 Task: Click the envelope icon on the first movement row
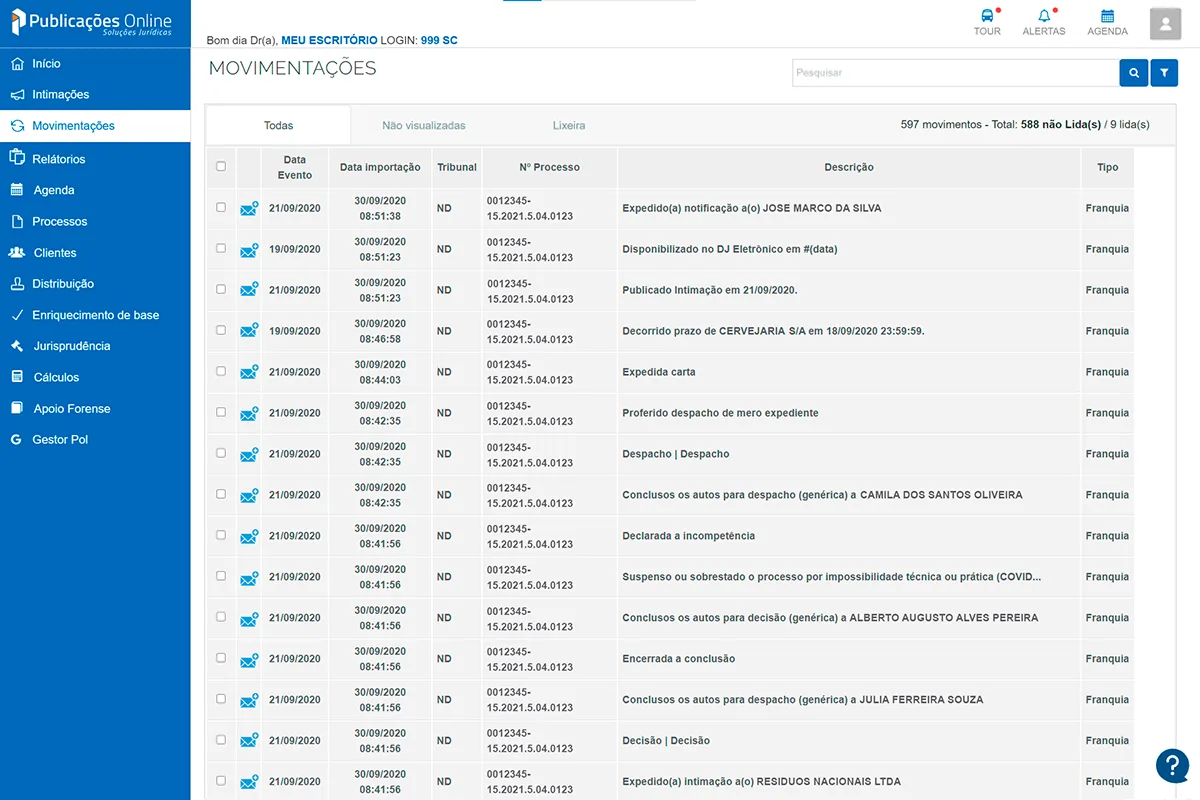(x=248, y=208)
